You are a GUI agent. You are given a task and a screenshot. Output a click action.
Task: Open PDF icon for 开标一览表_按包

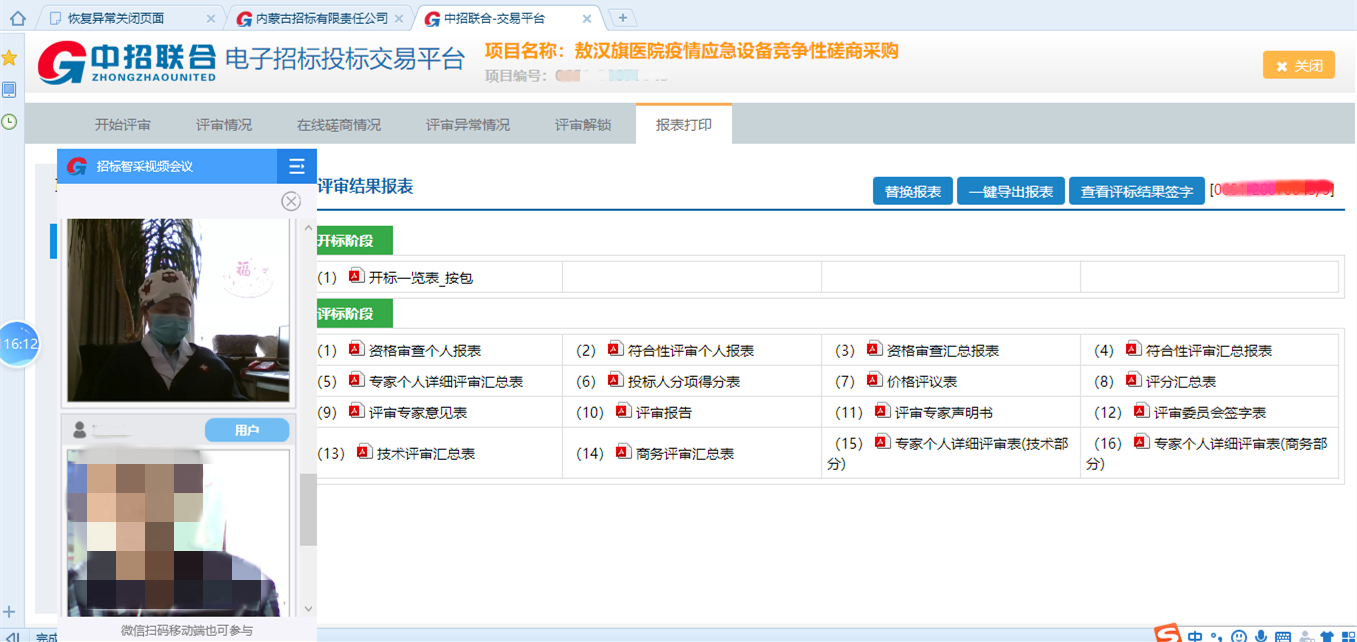click(x=356, y=277)
